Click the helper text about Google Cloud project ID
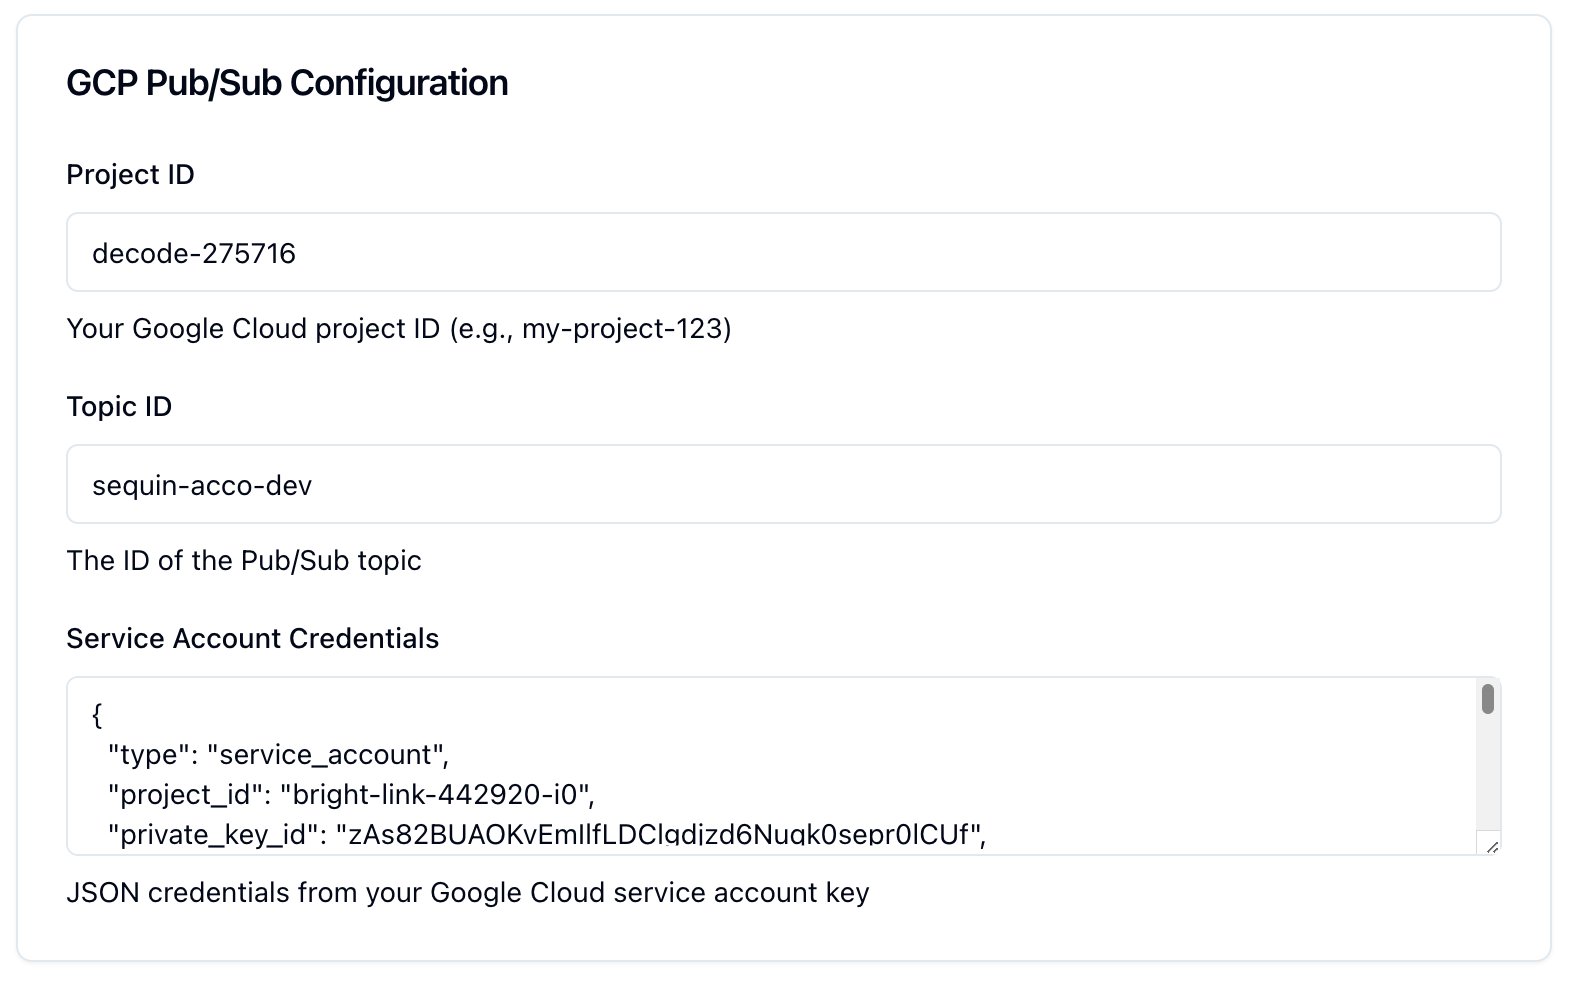Viewport: 1578px width, 984px height. [x=399, y=328]
